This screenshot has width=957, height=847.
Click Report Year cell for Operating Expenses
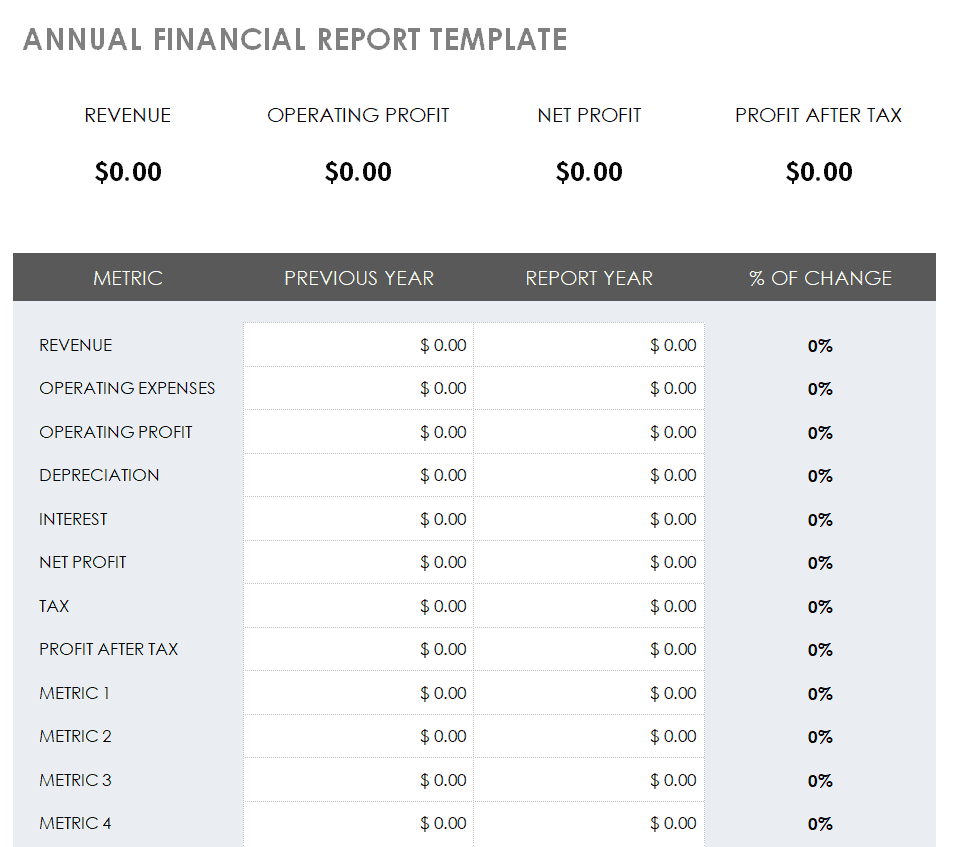pos(589,388)
